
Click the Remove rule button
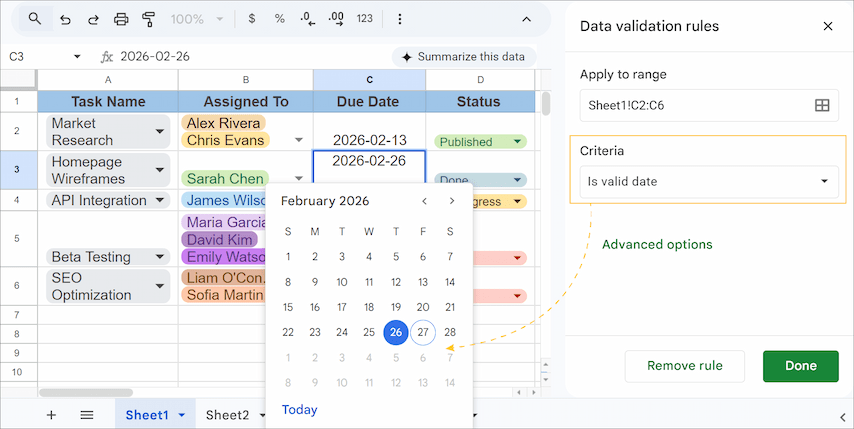pyautogui.click(x=685, y=366)
